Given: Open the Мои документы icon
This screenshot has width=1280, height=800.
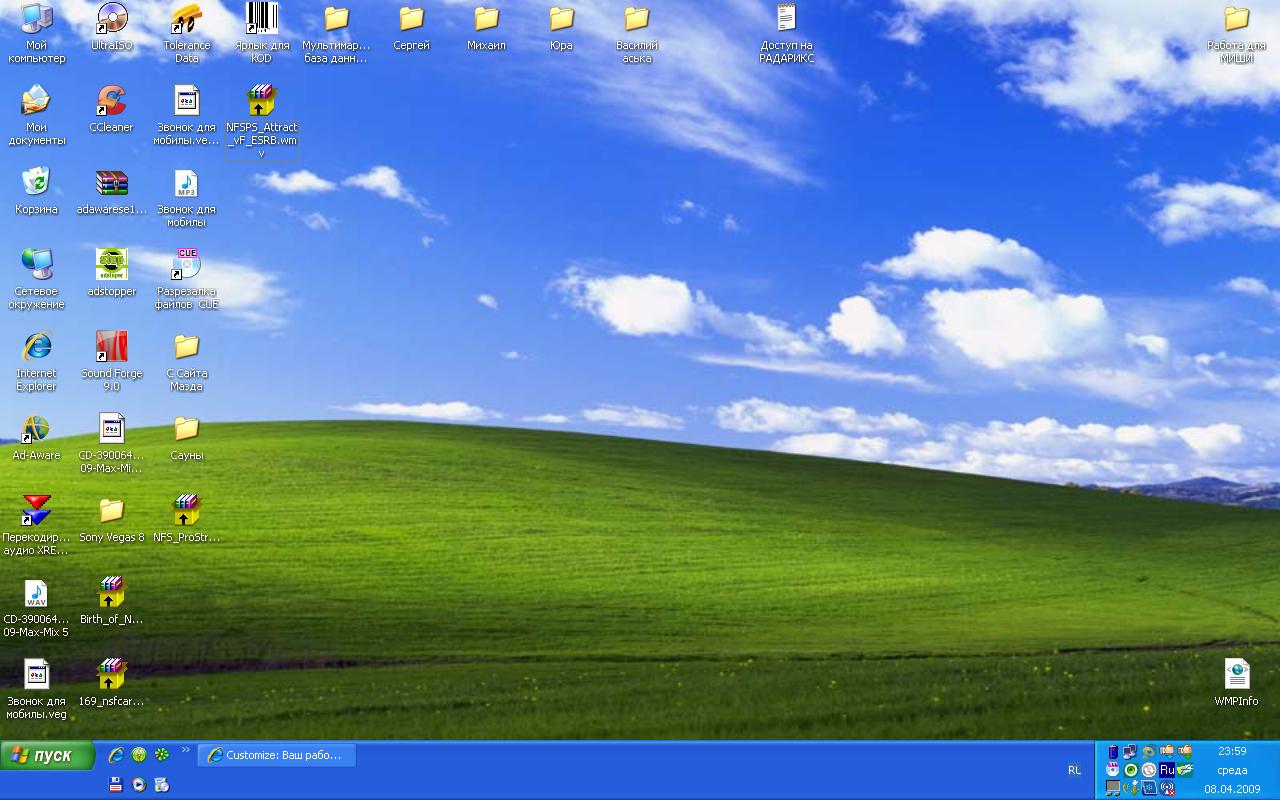Looking at the screenshot, I should [37, 115].
